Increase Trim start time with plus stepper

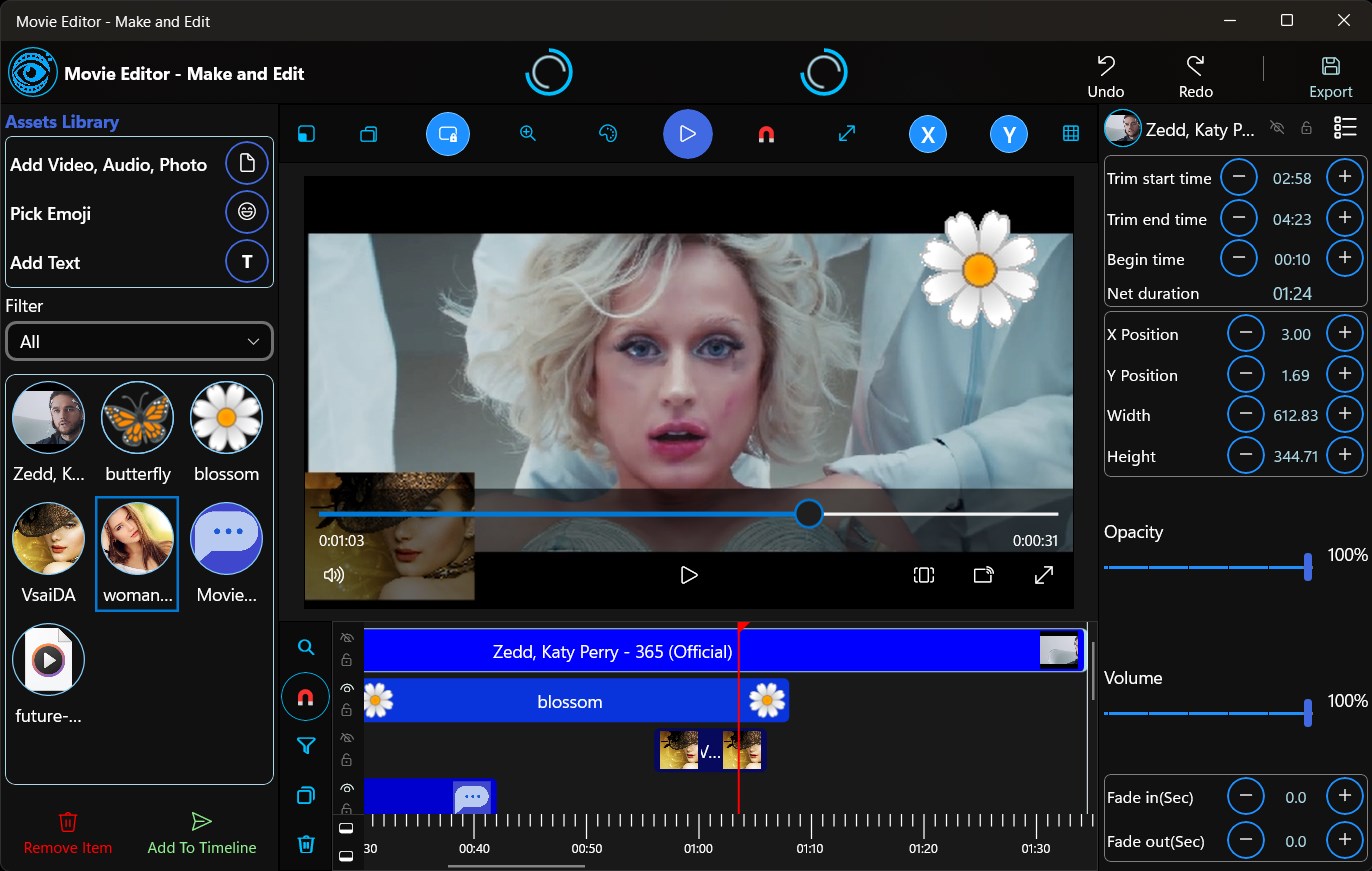(x=1345, y=177)
